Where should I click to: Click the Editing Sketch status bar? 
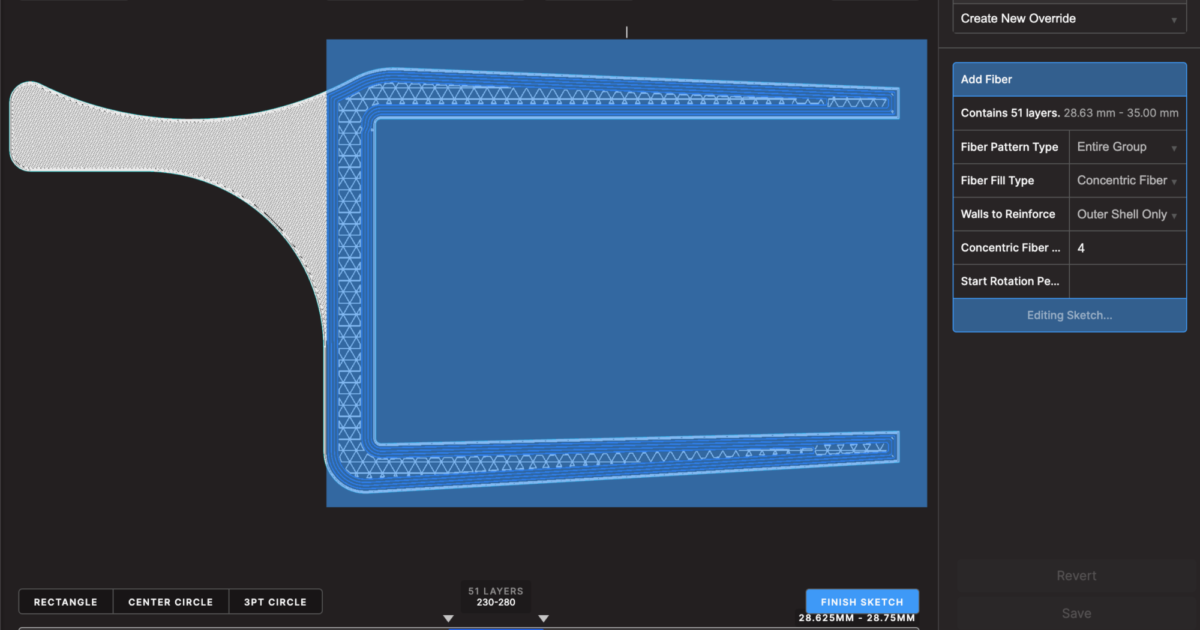pos(1069,314)
